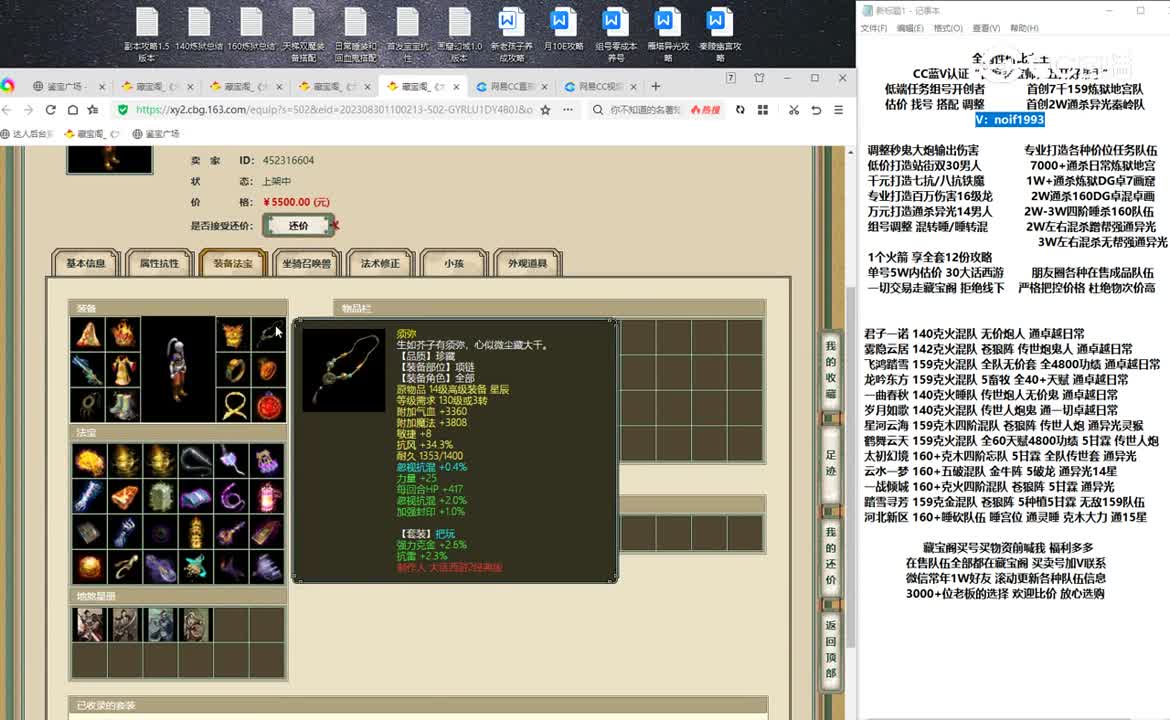Click the 组号零成本养号 desktop document
The height and width of the screenshot is (720, 1170).
tap(616, 34)
